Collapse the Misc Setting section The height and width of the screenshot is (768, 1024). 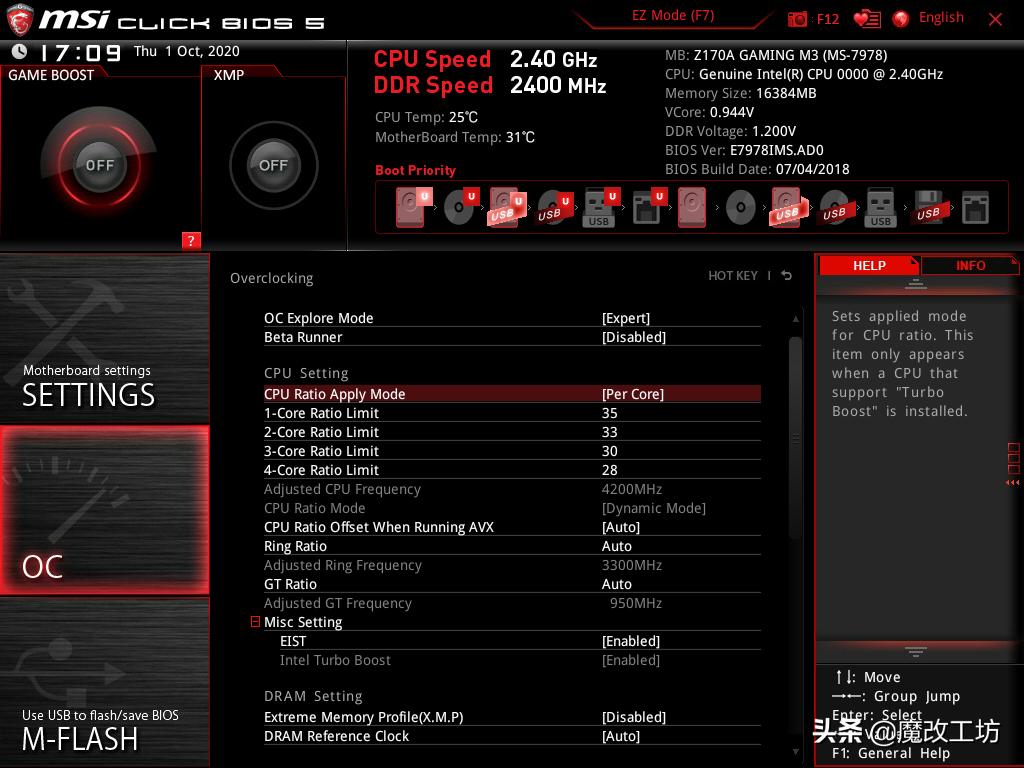pyautogui.click(x=255, y=621)
